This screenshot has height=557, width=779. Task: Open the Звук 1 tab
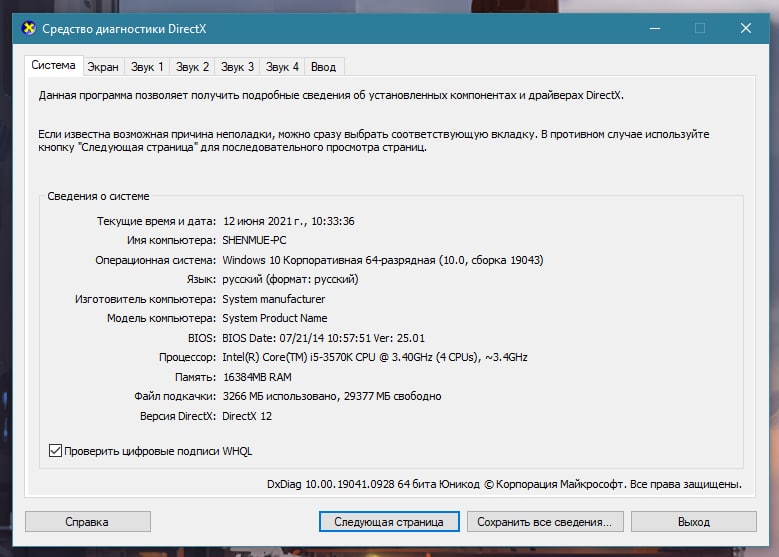[147, 67]
